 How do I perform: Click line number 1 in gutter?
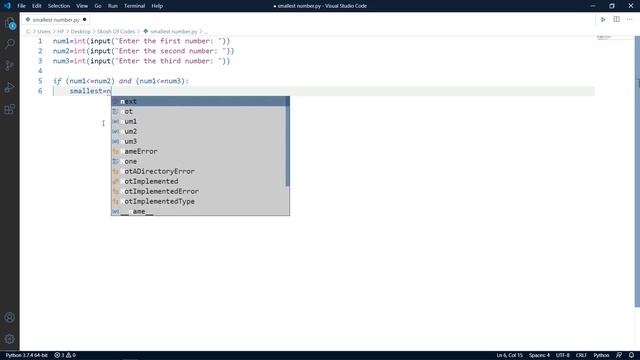(40, 41)
